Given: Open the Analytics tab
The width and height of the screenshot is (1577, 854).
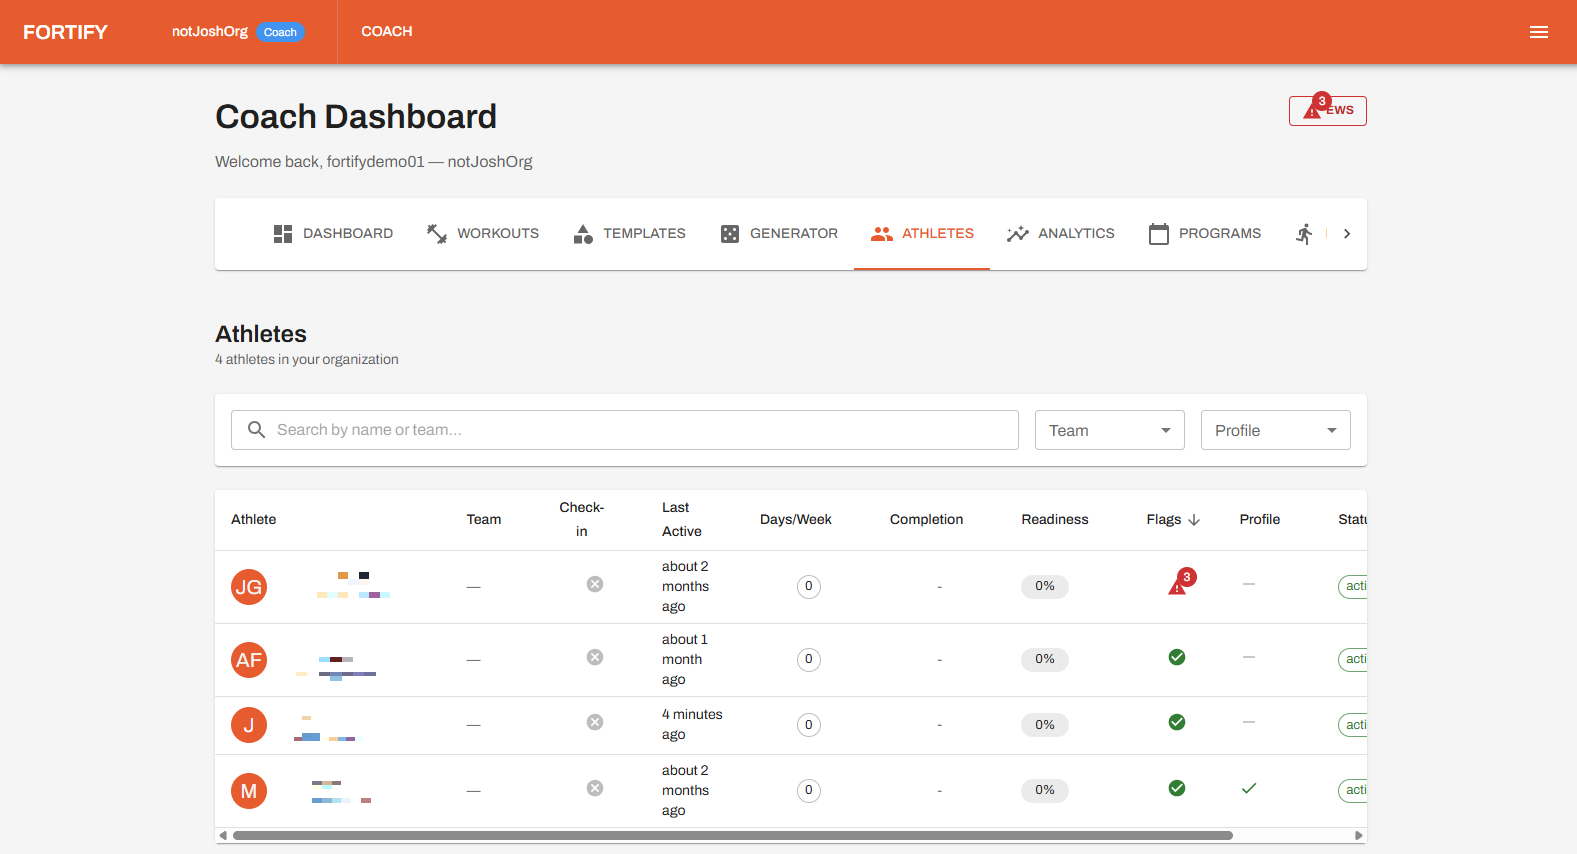Looking at the screenshot, I should point(1061,234).
